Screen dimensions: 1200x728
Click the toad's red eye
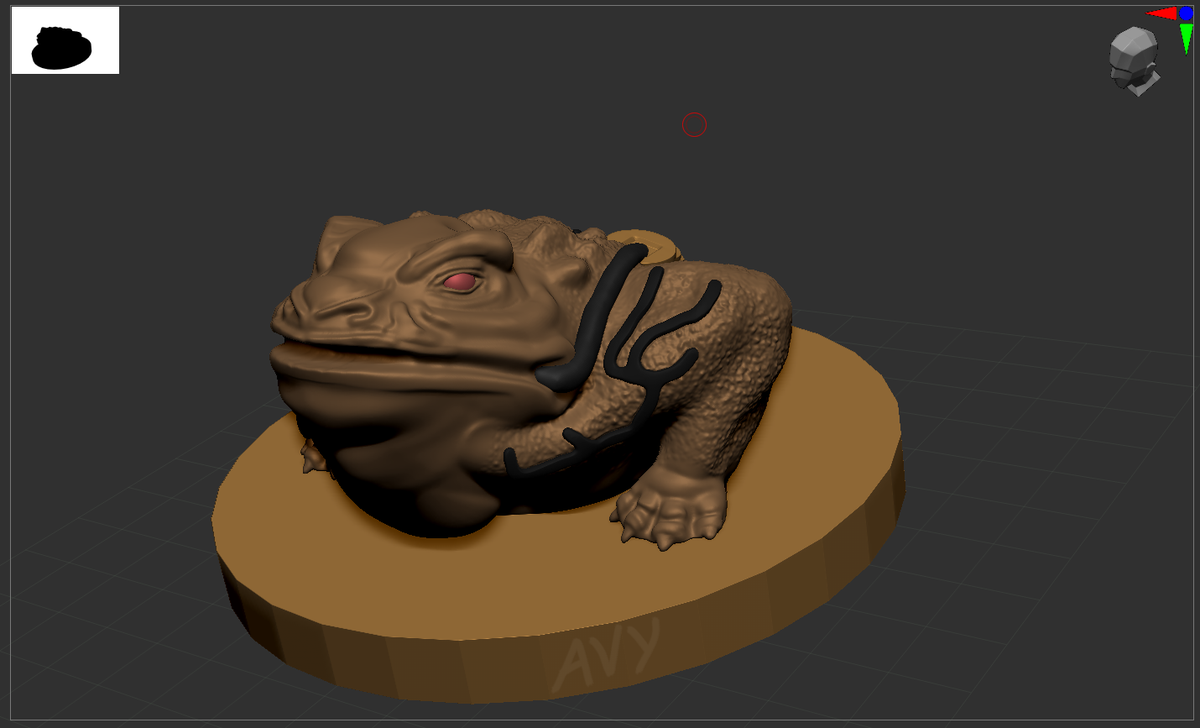459,283
